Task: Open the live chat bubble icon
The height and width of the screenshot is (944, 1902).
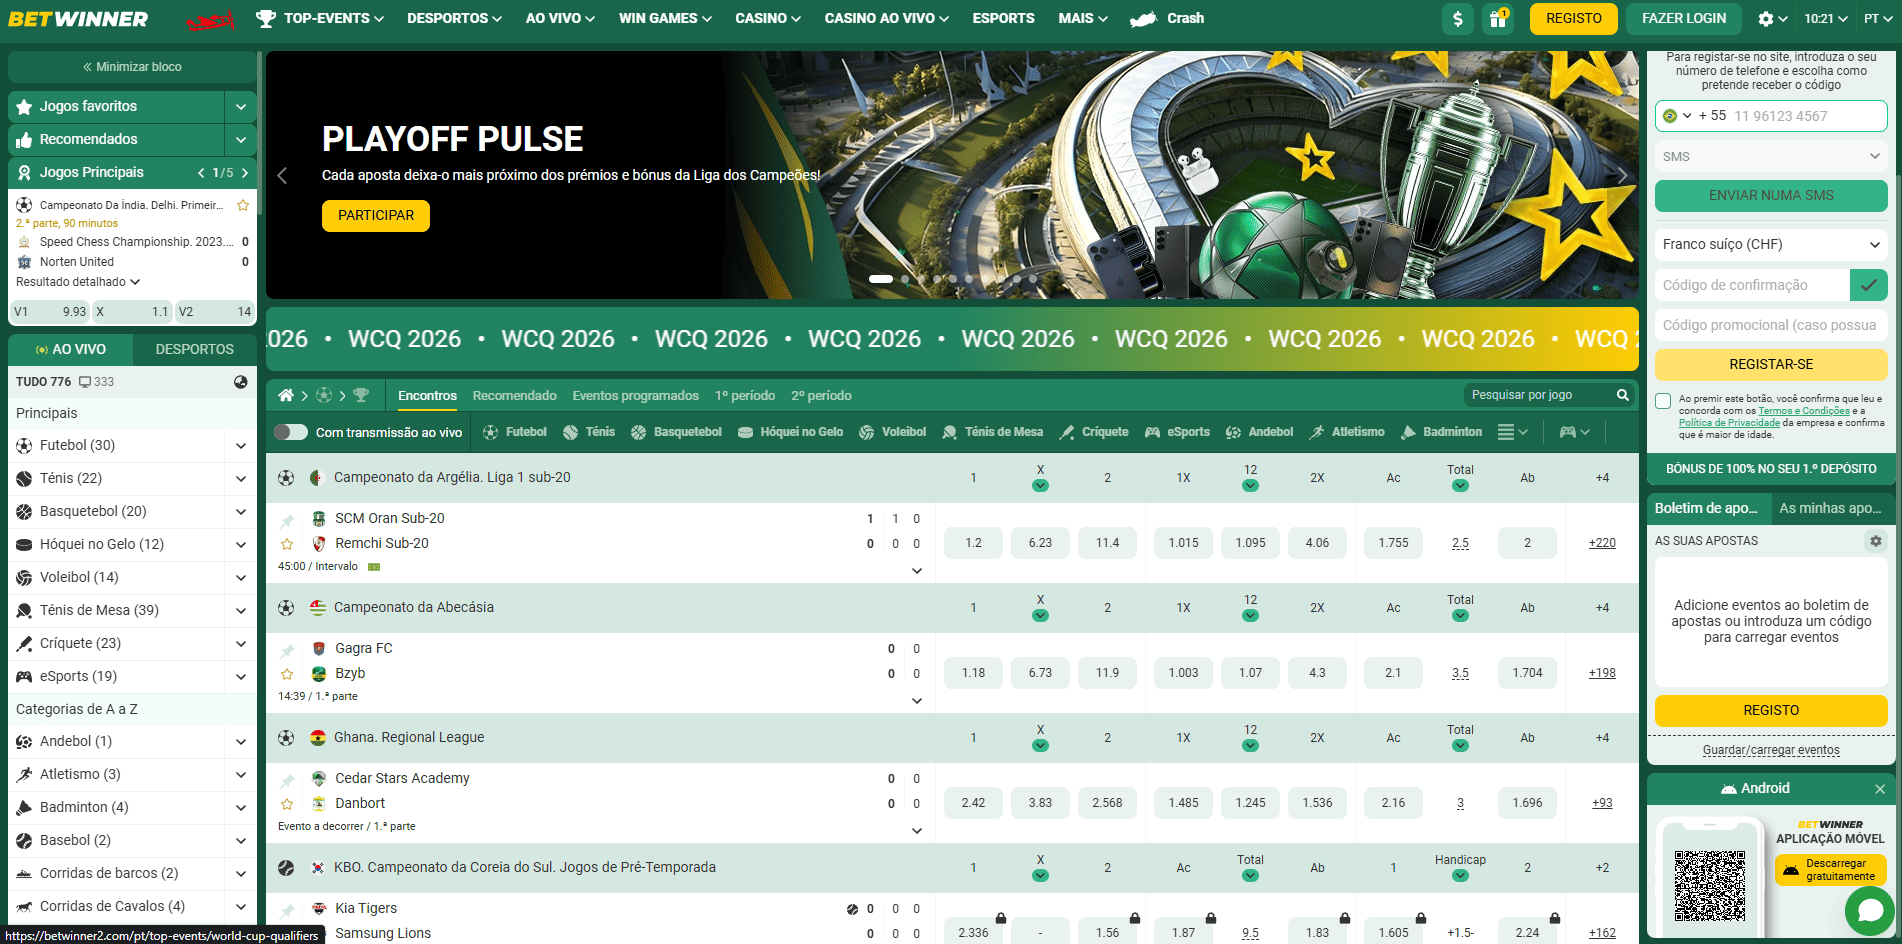Action: click(x=1869, y=910)
